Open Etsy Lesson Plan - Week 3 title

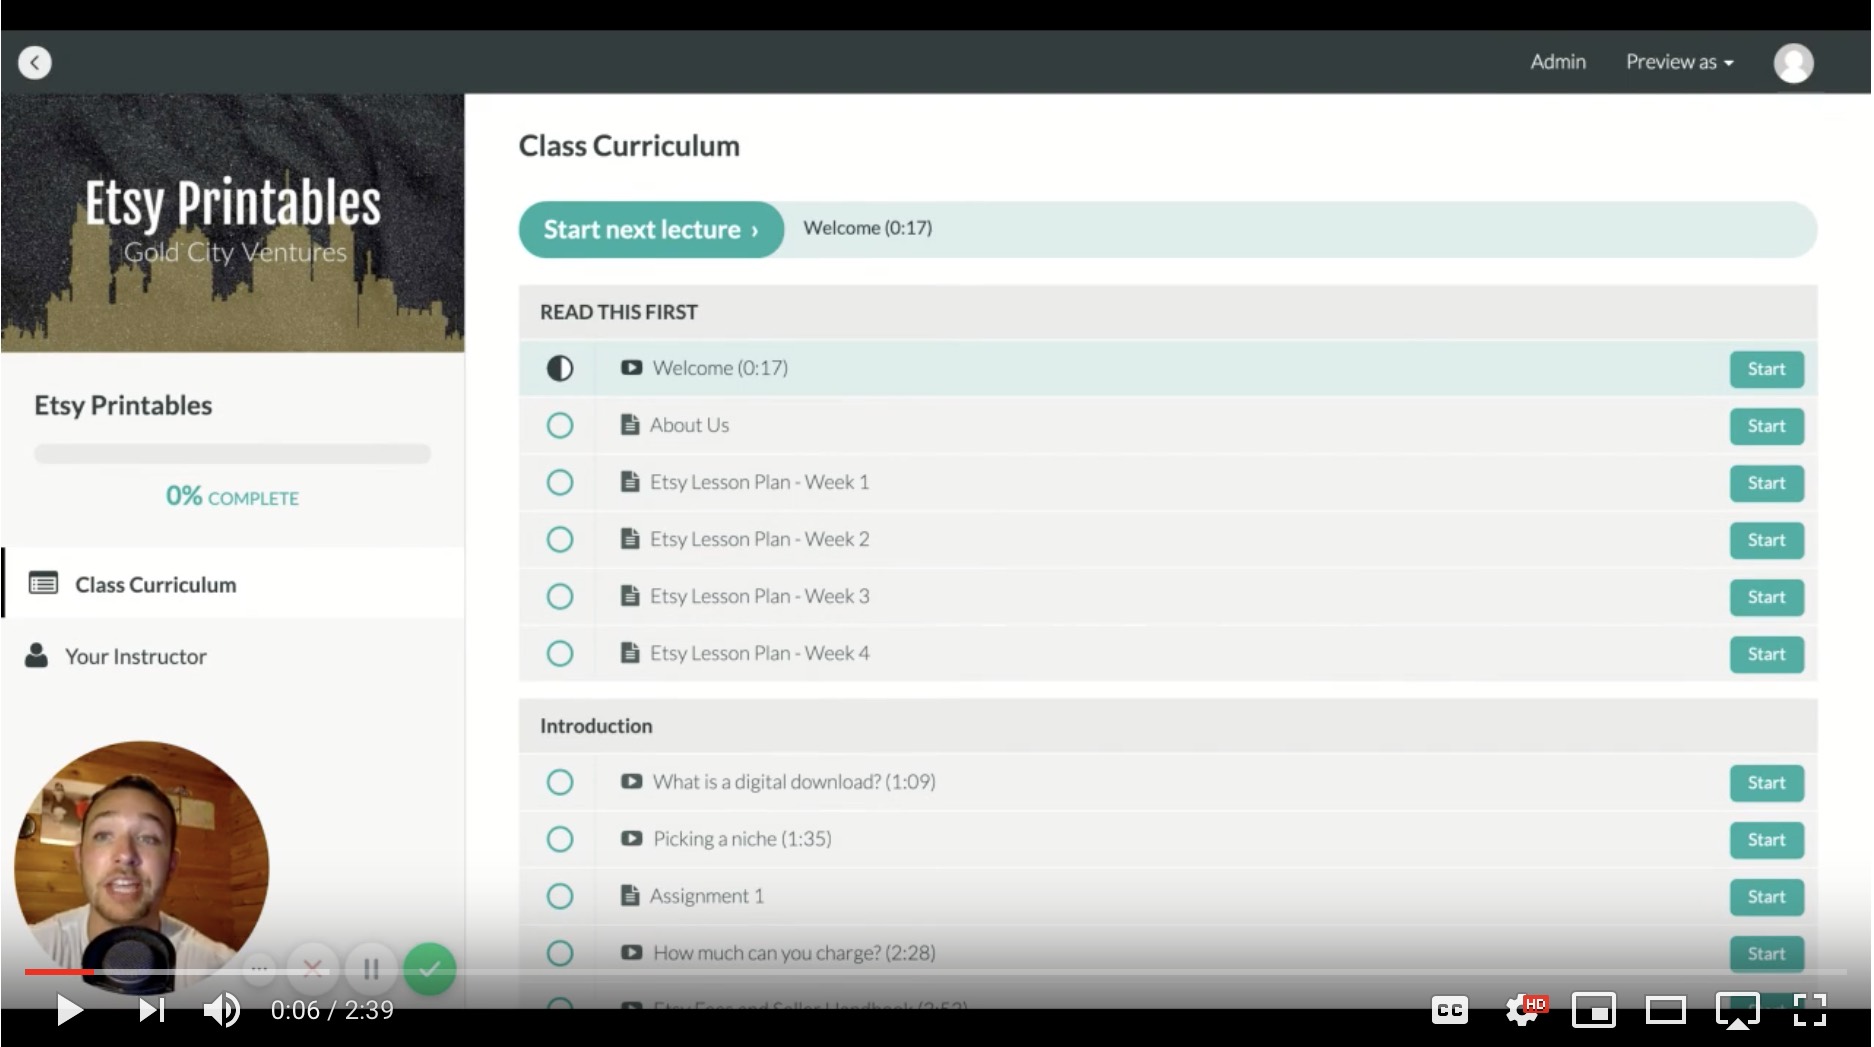pos(760,596)
